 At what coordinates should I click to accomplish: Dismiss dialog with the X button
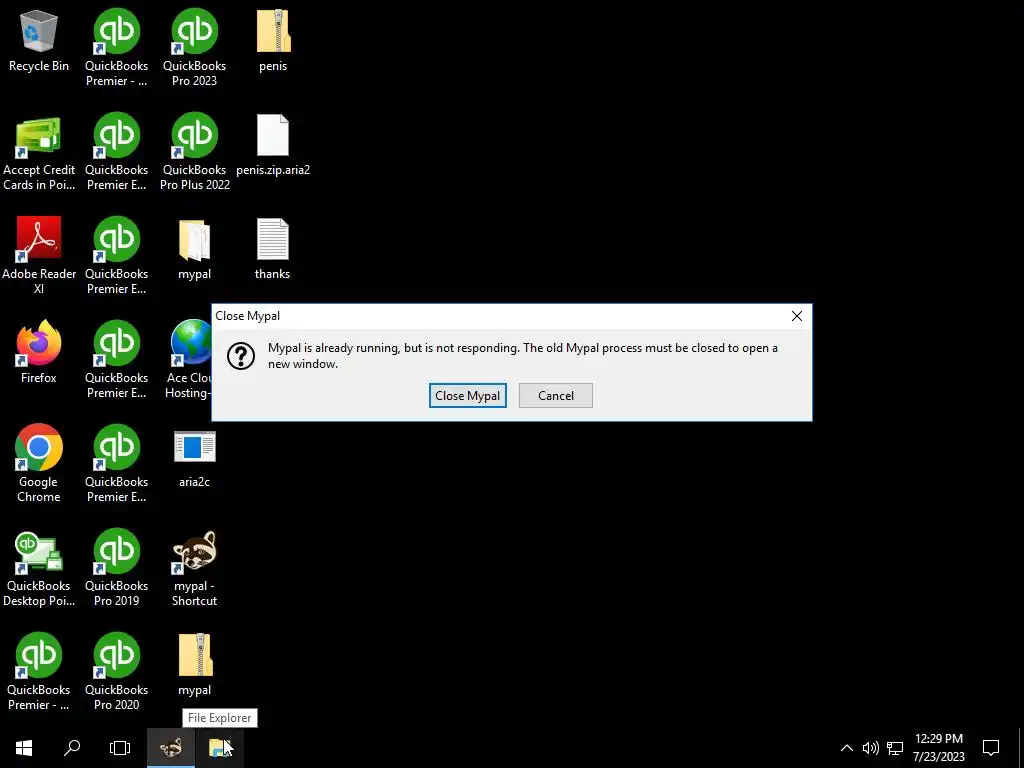797,316
